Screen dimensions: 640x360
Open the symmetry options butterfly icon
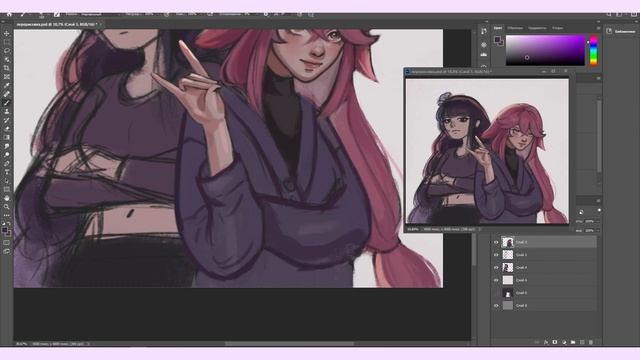click(311, 14)
